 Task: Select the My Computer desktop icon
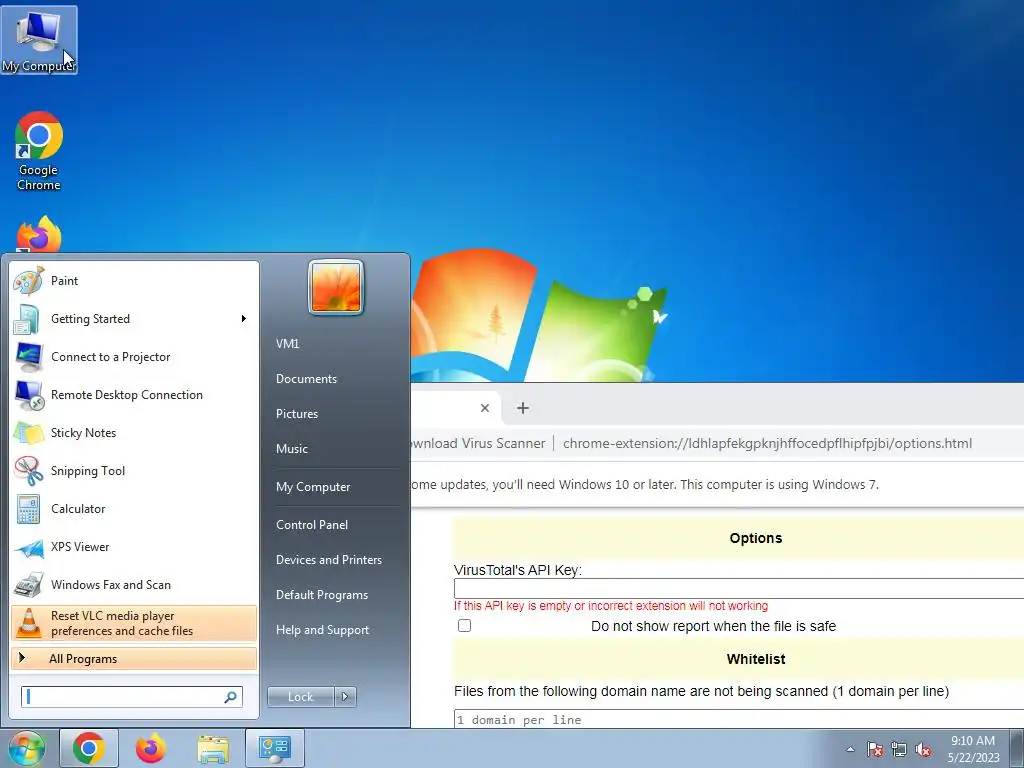click(x=39, y=40)
